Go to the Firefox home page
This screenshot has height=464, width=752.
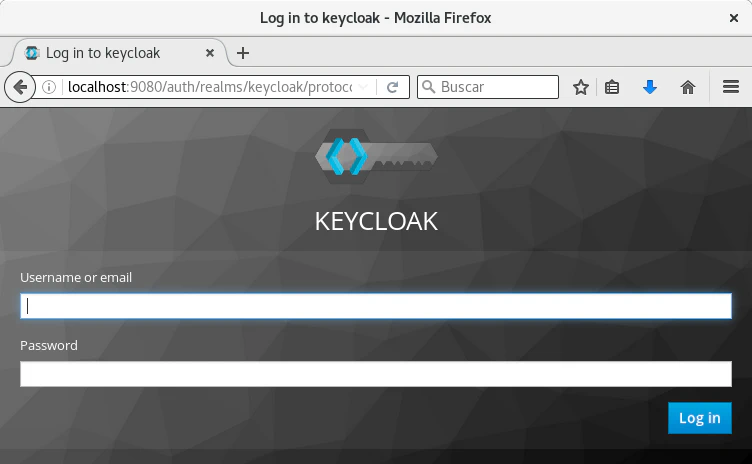[x=688, y=88]
